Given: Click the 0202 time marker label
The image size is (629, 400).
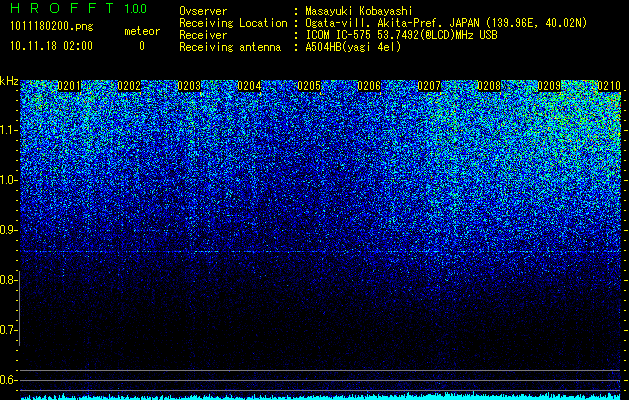Looking at the screenshot, I should click(129, 86).
